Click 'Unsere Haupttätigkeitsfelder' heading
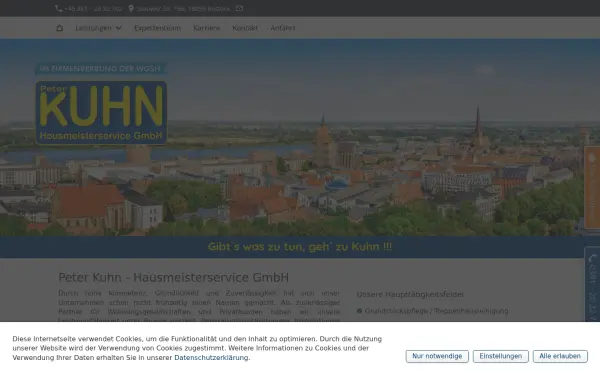The image size is (600, 375). tap(410, 295)
